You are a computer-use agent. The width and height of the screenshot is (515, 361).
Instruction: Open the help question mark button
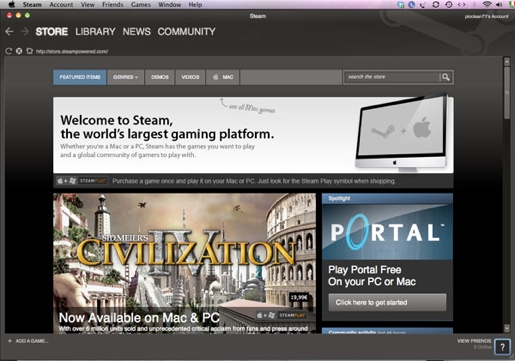[502, 347]
